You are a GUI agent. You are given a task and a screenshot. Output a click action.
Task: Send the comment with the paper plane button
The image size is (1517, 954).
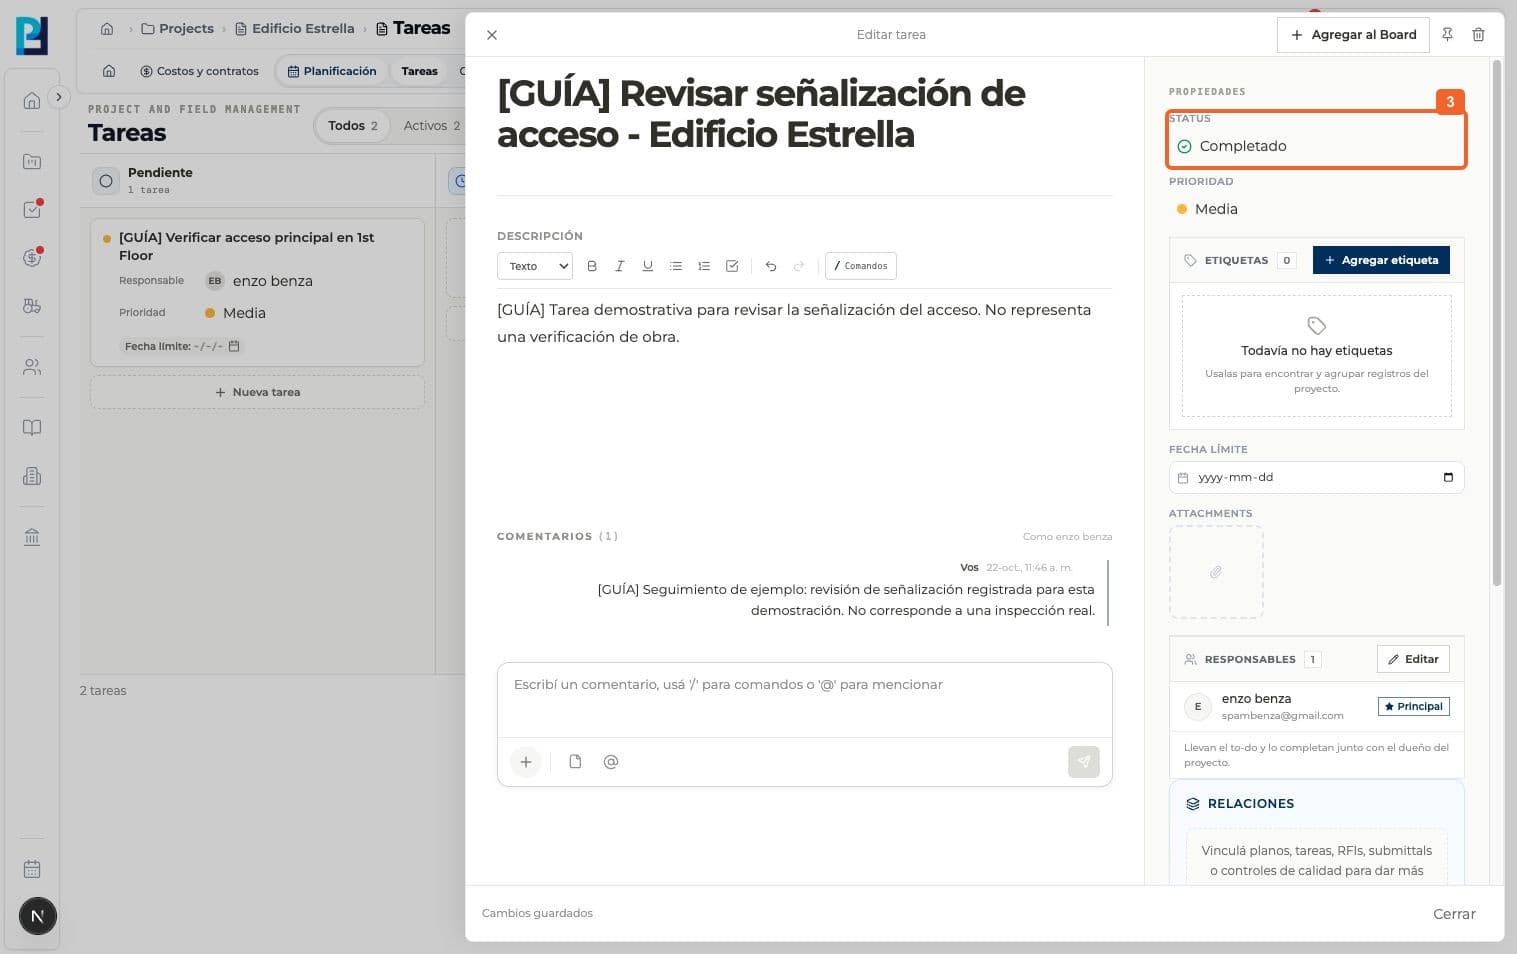[1084, 762]
